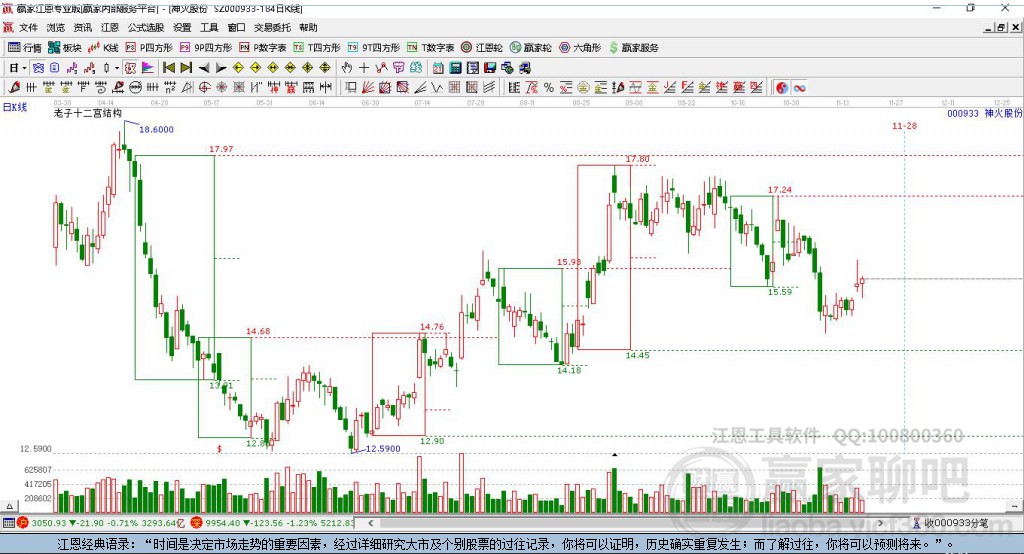Click the infinity loop icon
Viewport: 1024px width, 554px height.
point(799,88)
